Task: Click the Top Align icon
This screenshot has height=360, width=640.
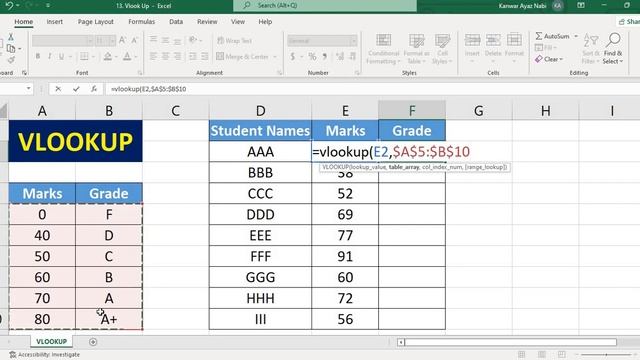Action: pos(153,40)
